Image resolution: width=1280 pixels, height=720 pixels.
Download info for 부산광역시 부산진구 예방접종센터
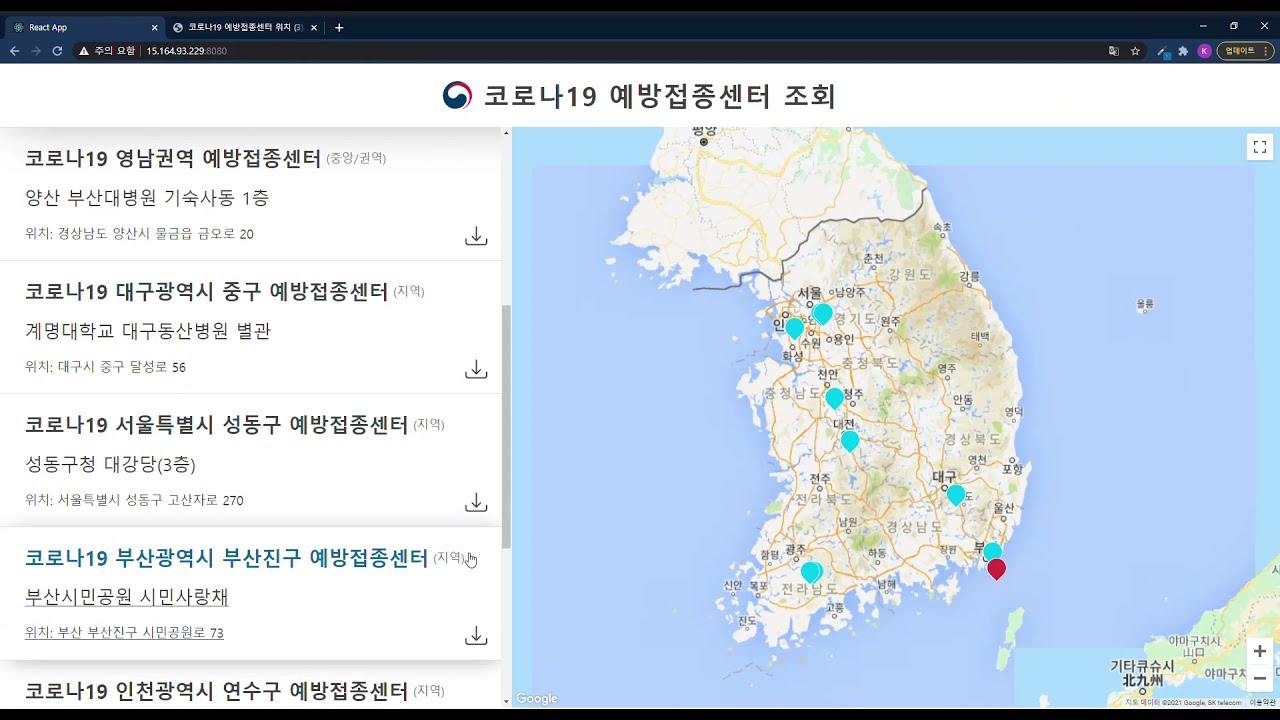tap(476, 635)
